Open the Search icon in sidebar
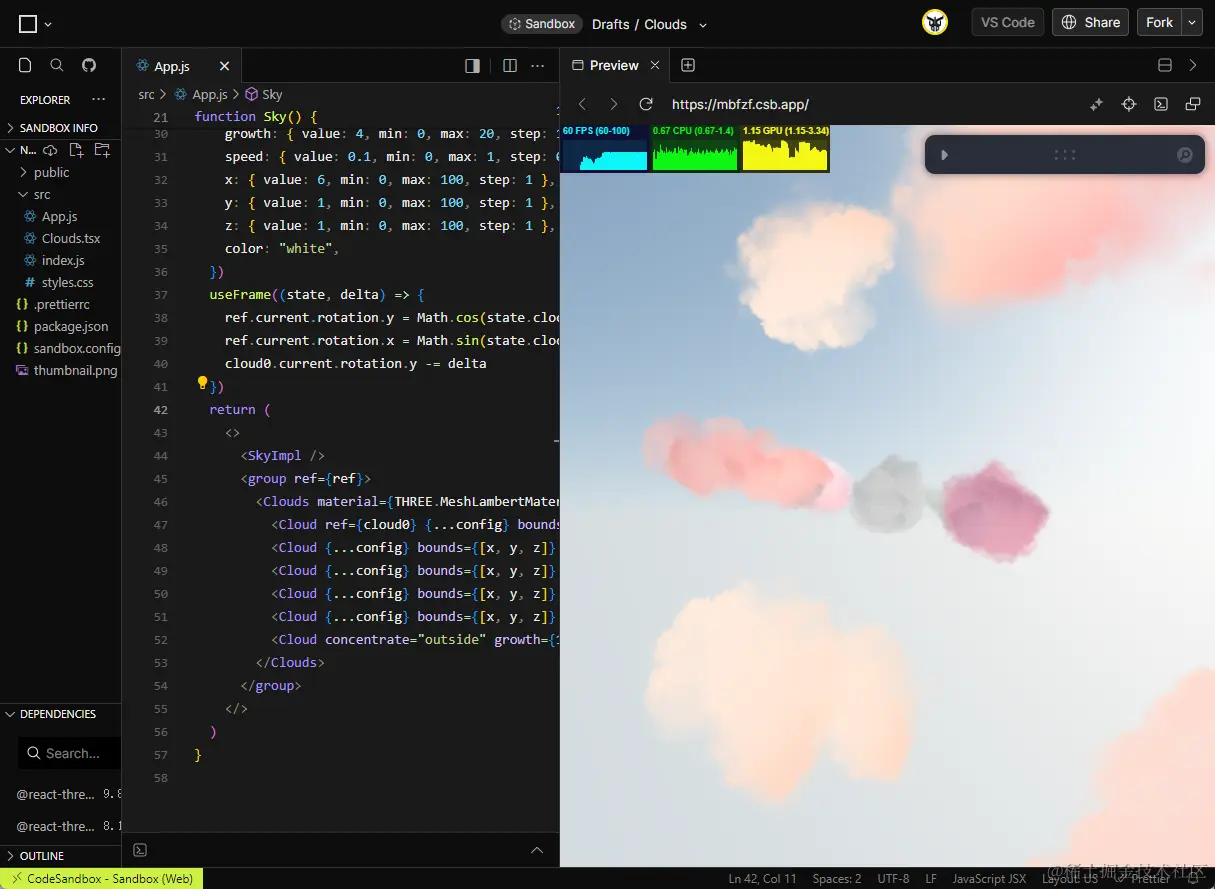 click(x=57, y=65)
